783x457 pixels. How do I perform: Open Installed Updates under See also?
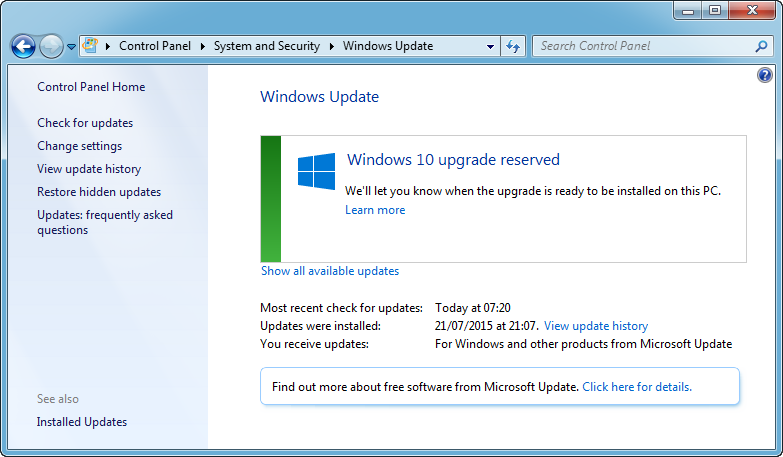point(82,422)
